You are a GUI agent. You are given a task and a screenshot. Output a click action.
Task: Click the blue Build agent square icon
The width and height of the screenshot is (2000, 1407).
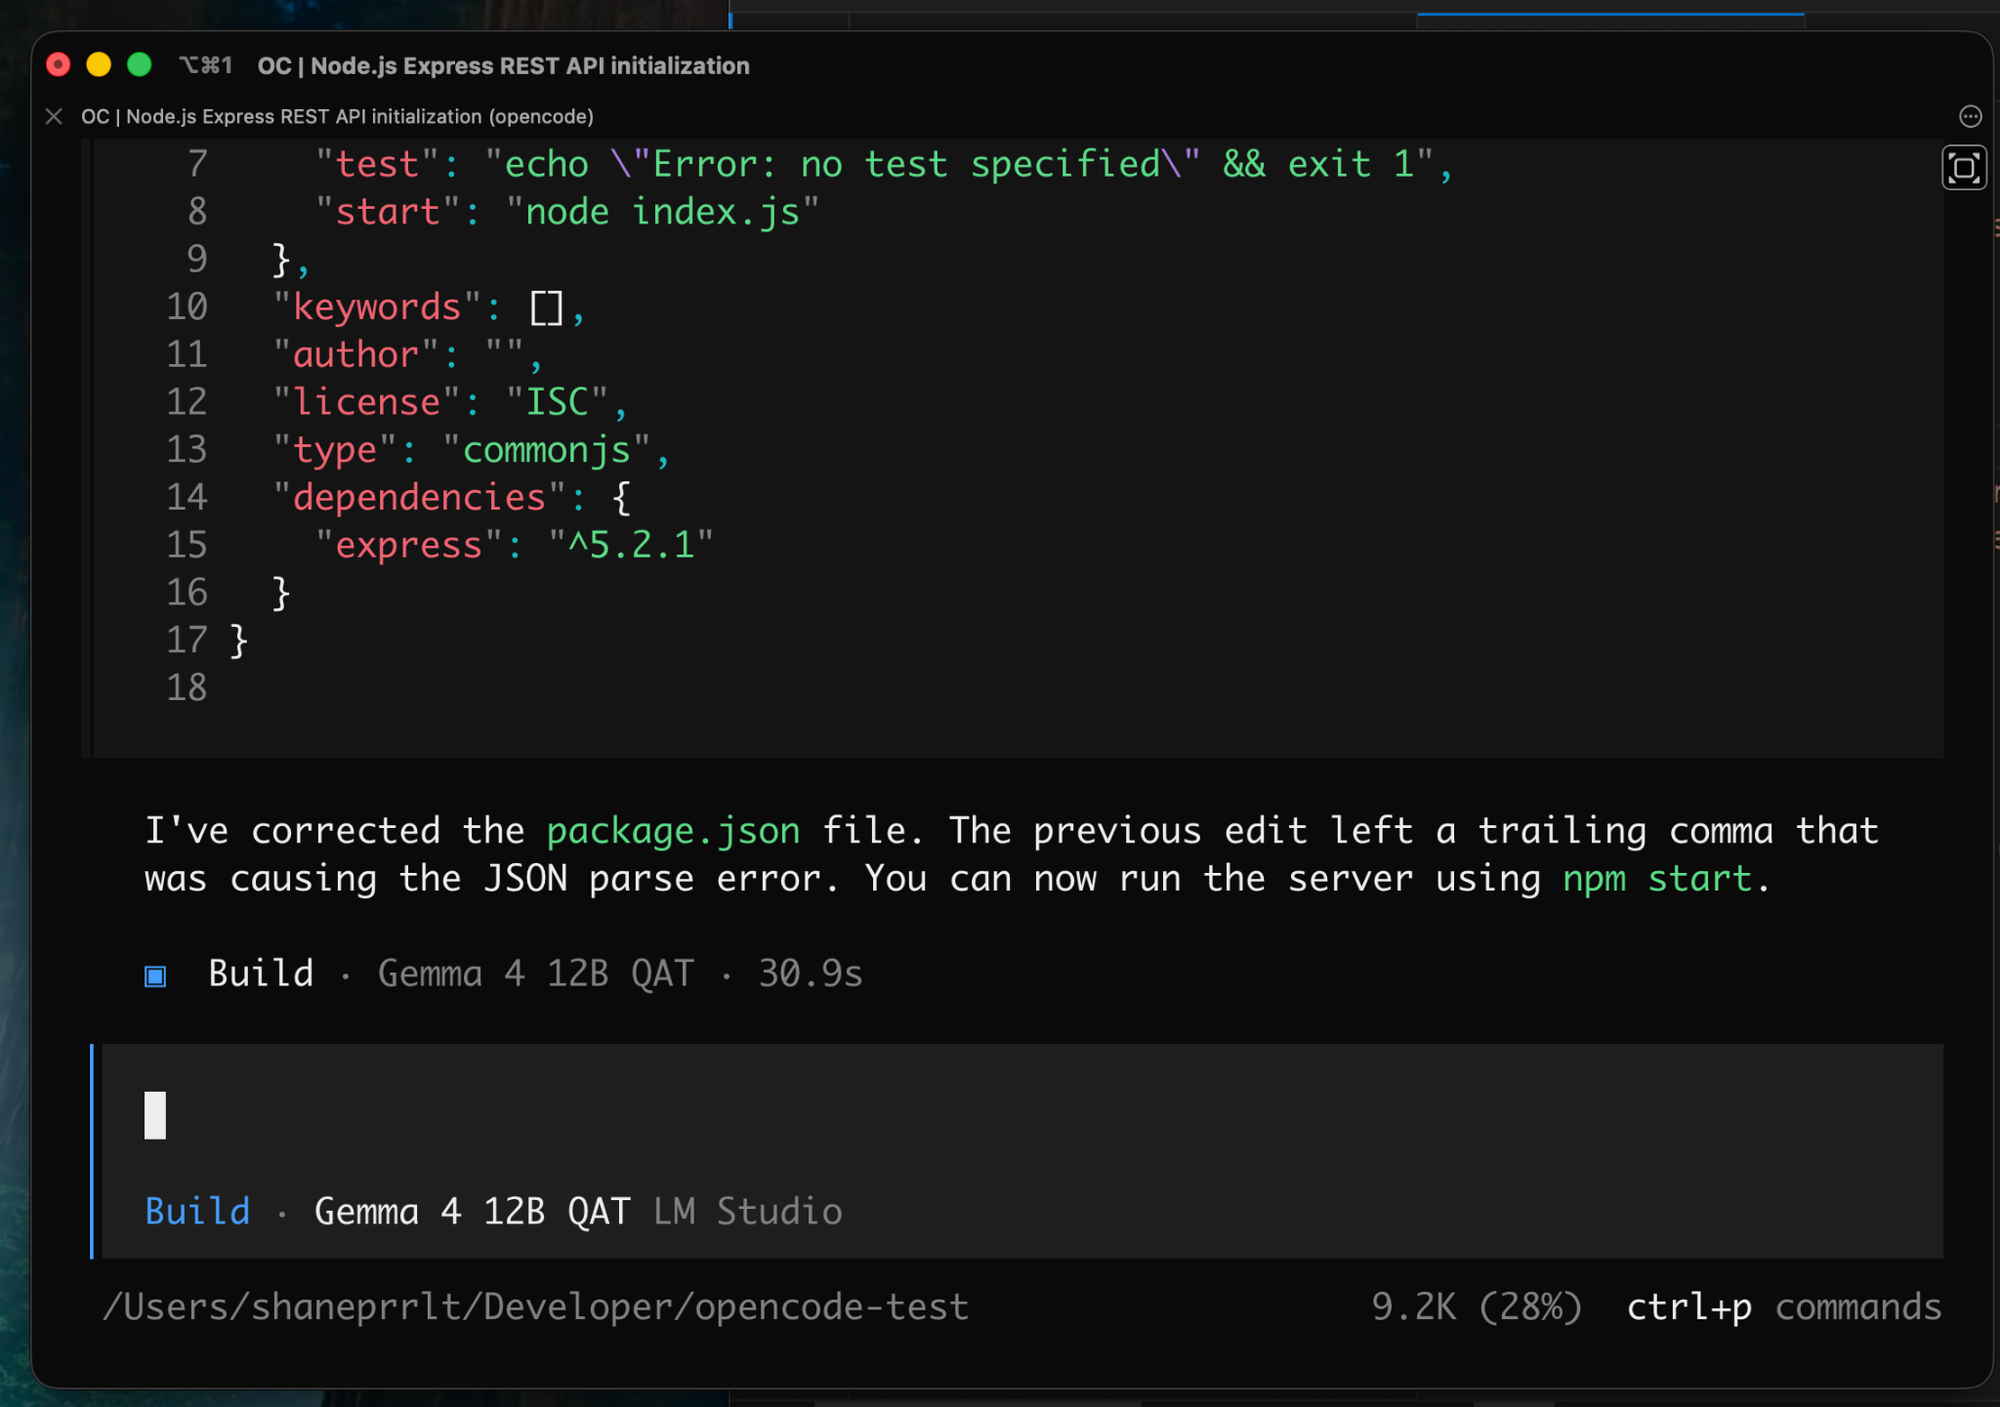click(155, 975)
